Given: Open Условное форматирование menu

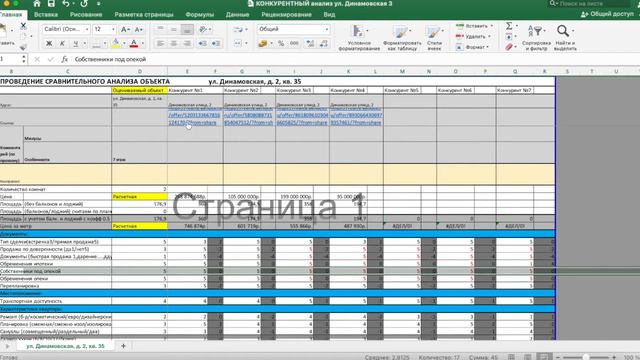Looking at the screenshot, I should [359, 38].
